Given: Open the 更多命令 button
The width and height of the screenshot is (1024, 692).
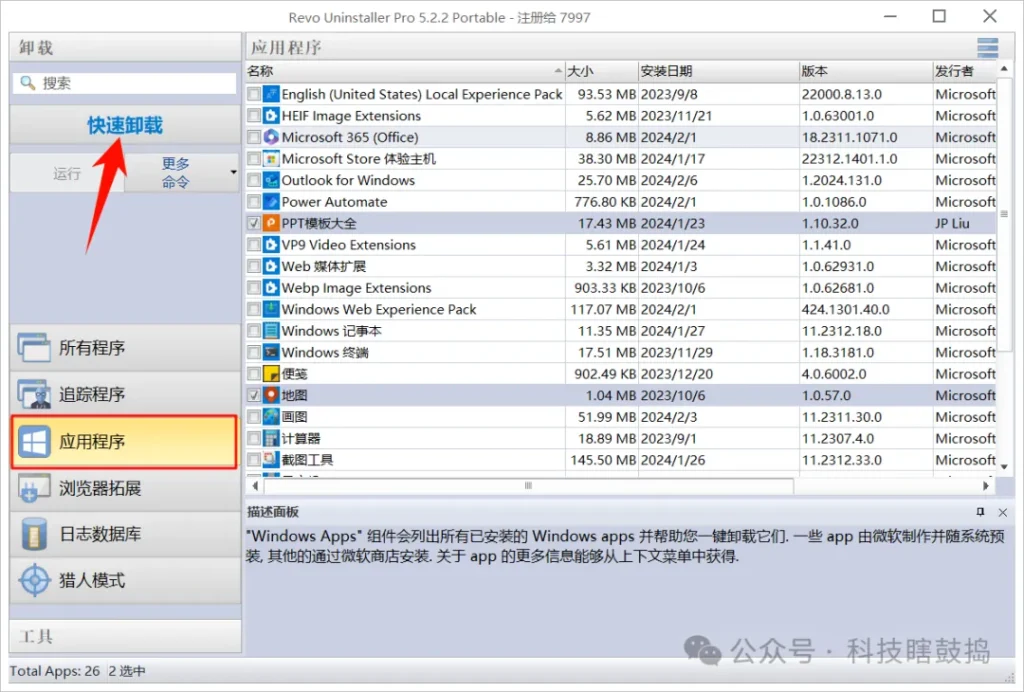Looking at the screenshot, I should pos(182,173).
